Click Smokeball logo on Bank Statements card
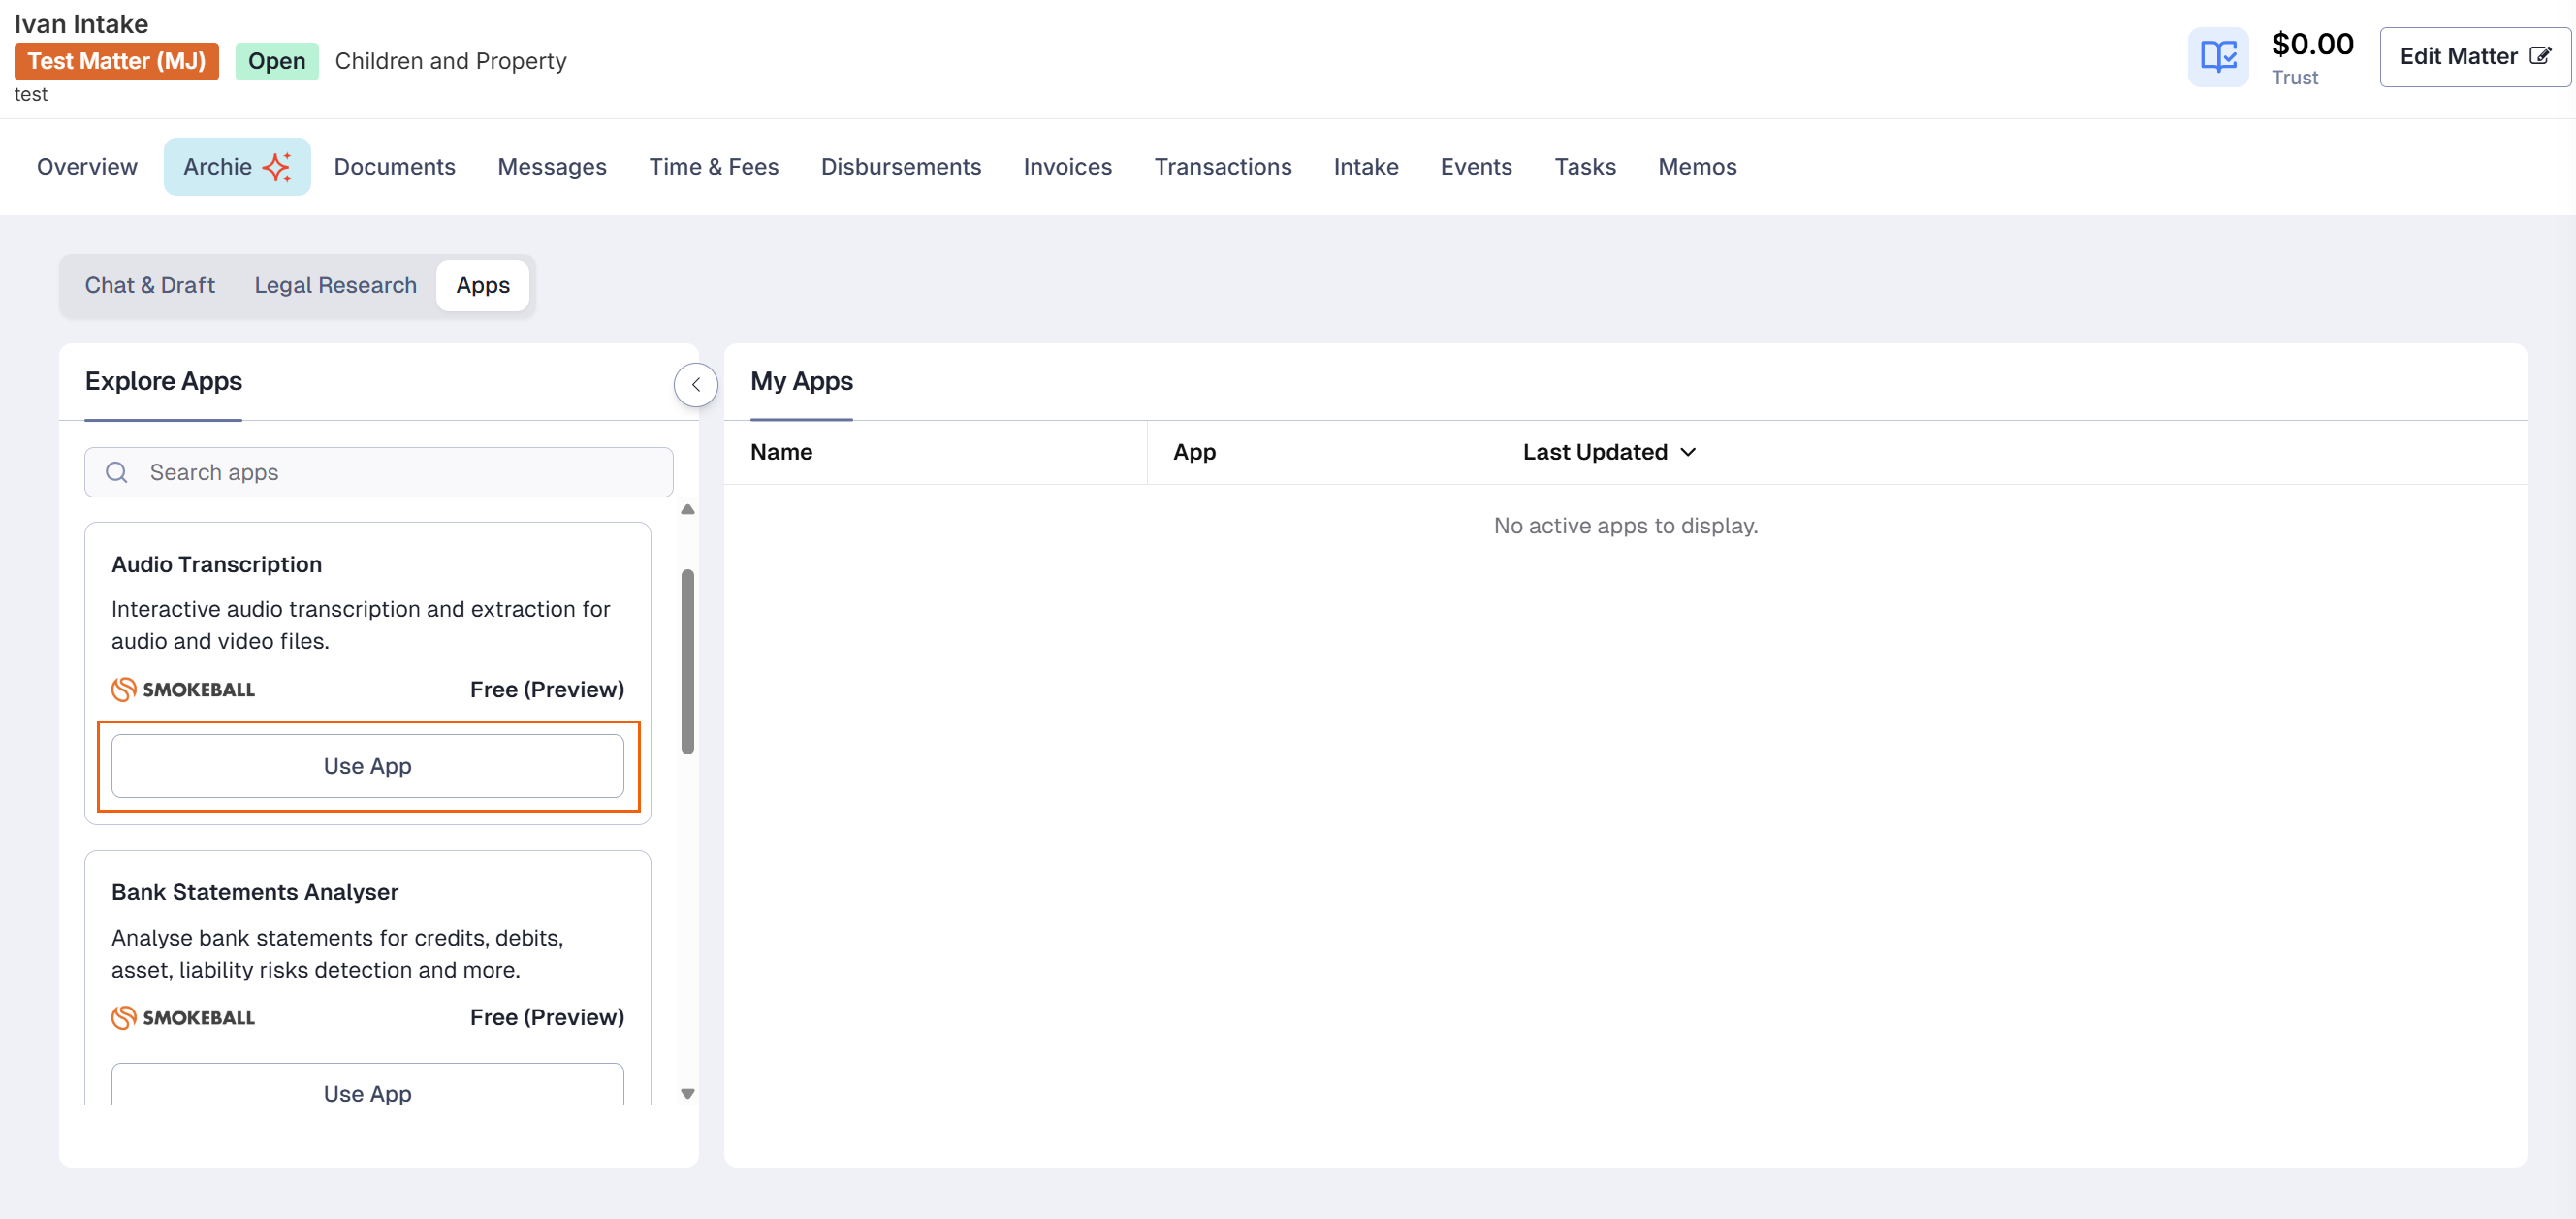Screen dimensions: 2576x1219 coord(183,1017)
